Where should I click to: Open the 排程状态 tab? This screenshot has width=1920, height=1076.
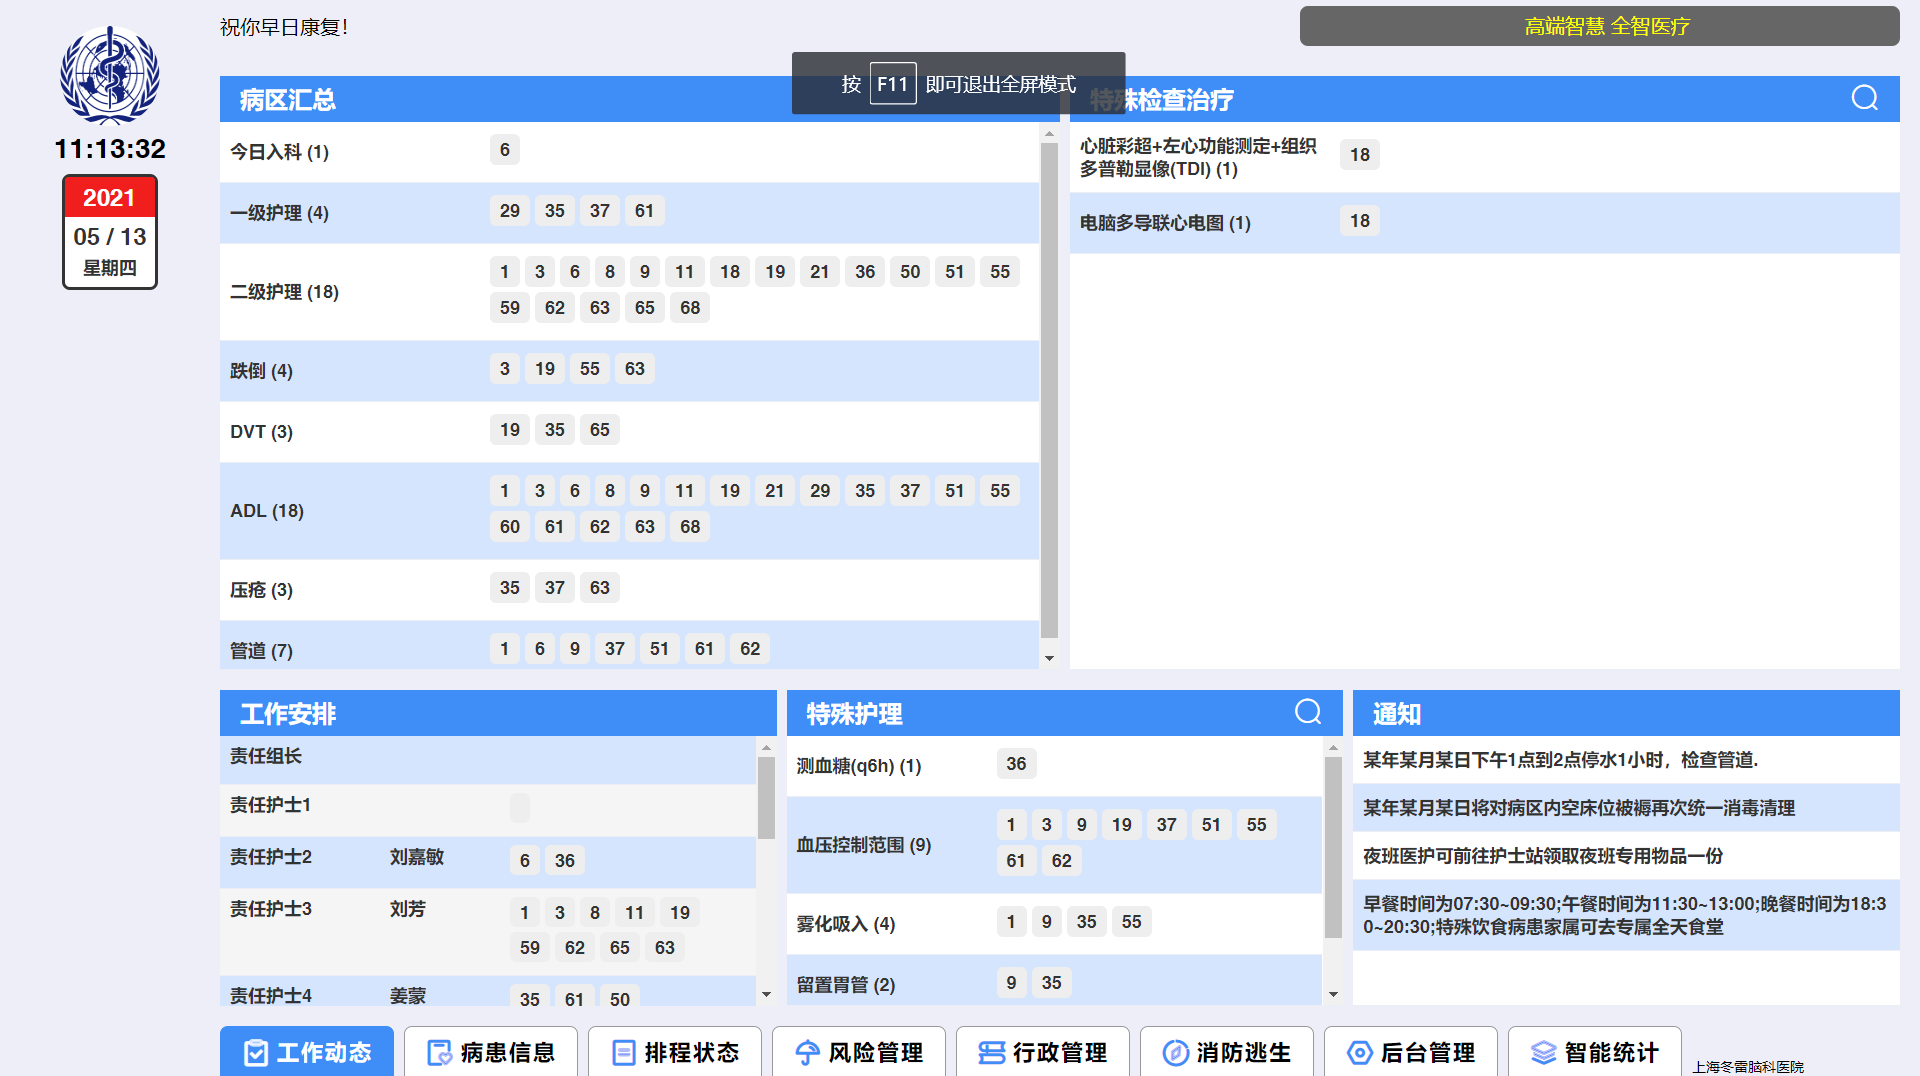(x=675, y=1052)
